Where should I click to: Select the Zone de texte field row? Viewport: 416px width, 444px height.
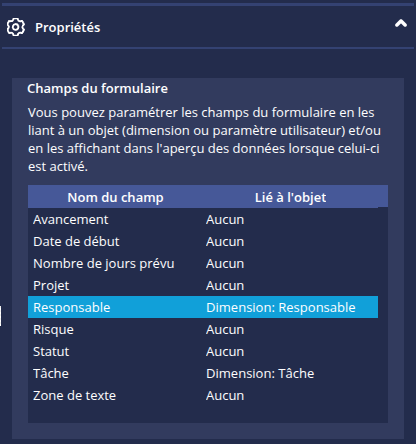[203, 395]
